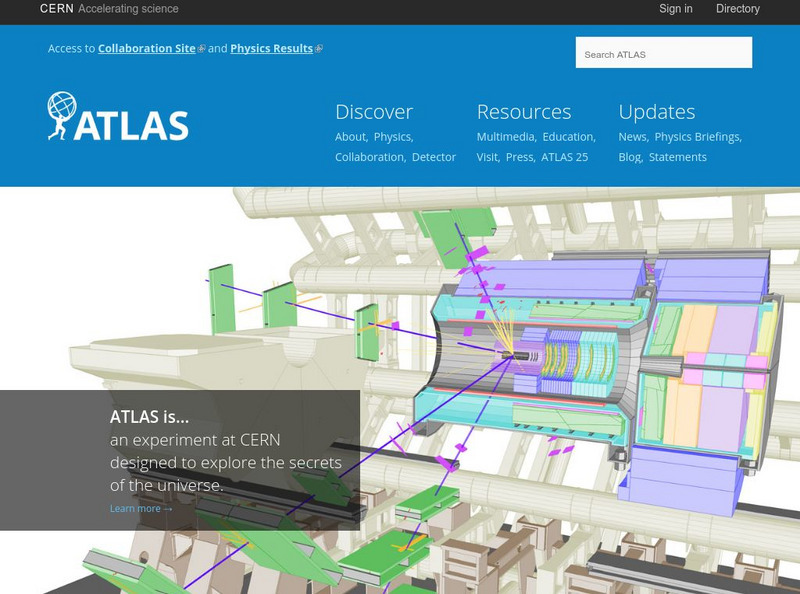Screen dimensions: 800x594
Task: Open the Discover menu heading
Action: coord(373,112)
